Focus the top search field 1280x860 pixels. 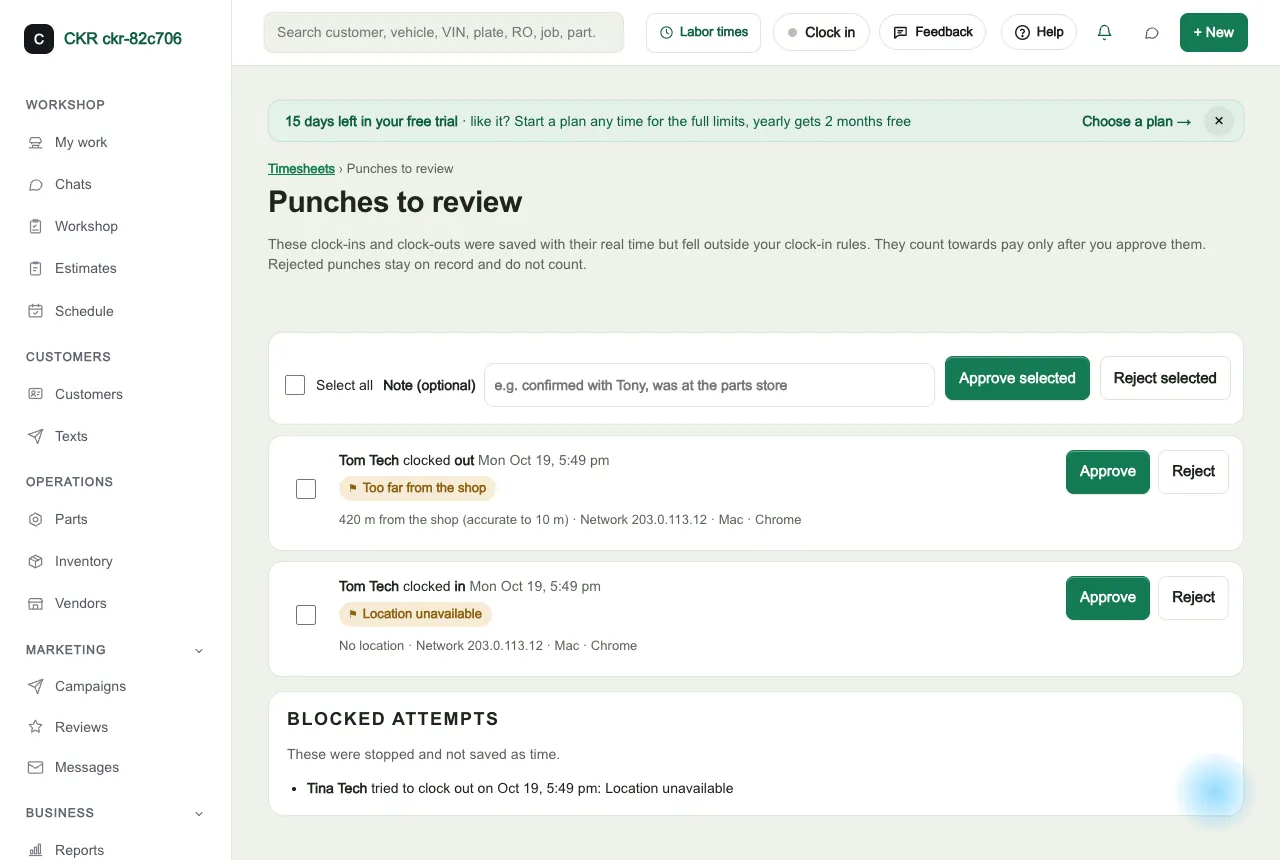444,32
